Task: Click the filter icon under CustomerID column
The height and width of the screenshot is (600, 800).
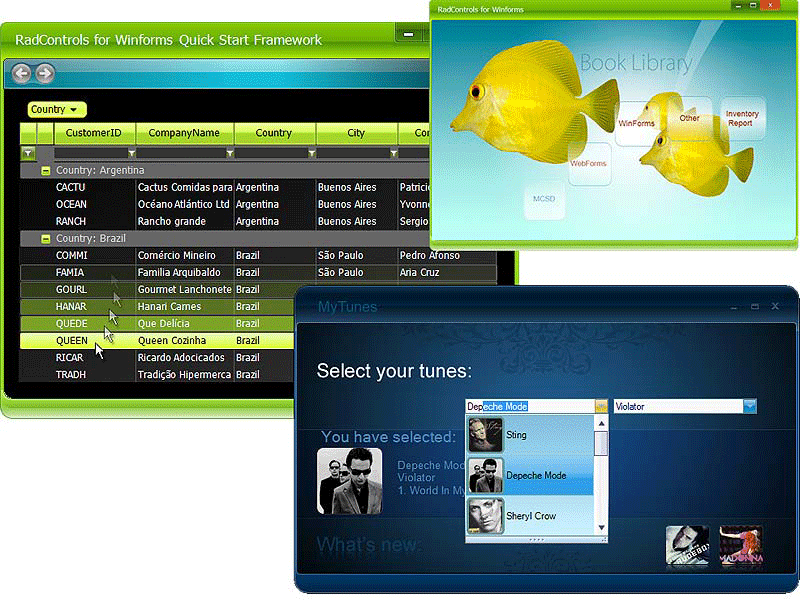Action: point(131,154)
